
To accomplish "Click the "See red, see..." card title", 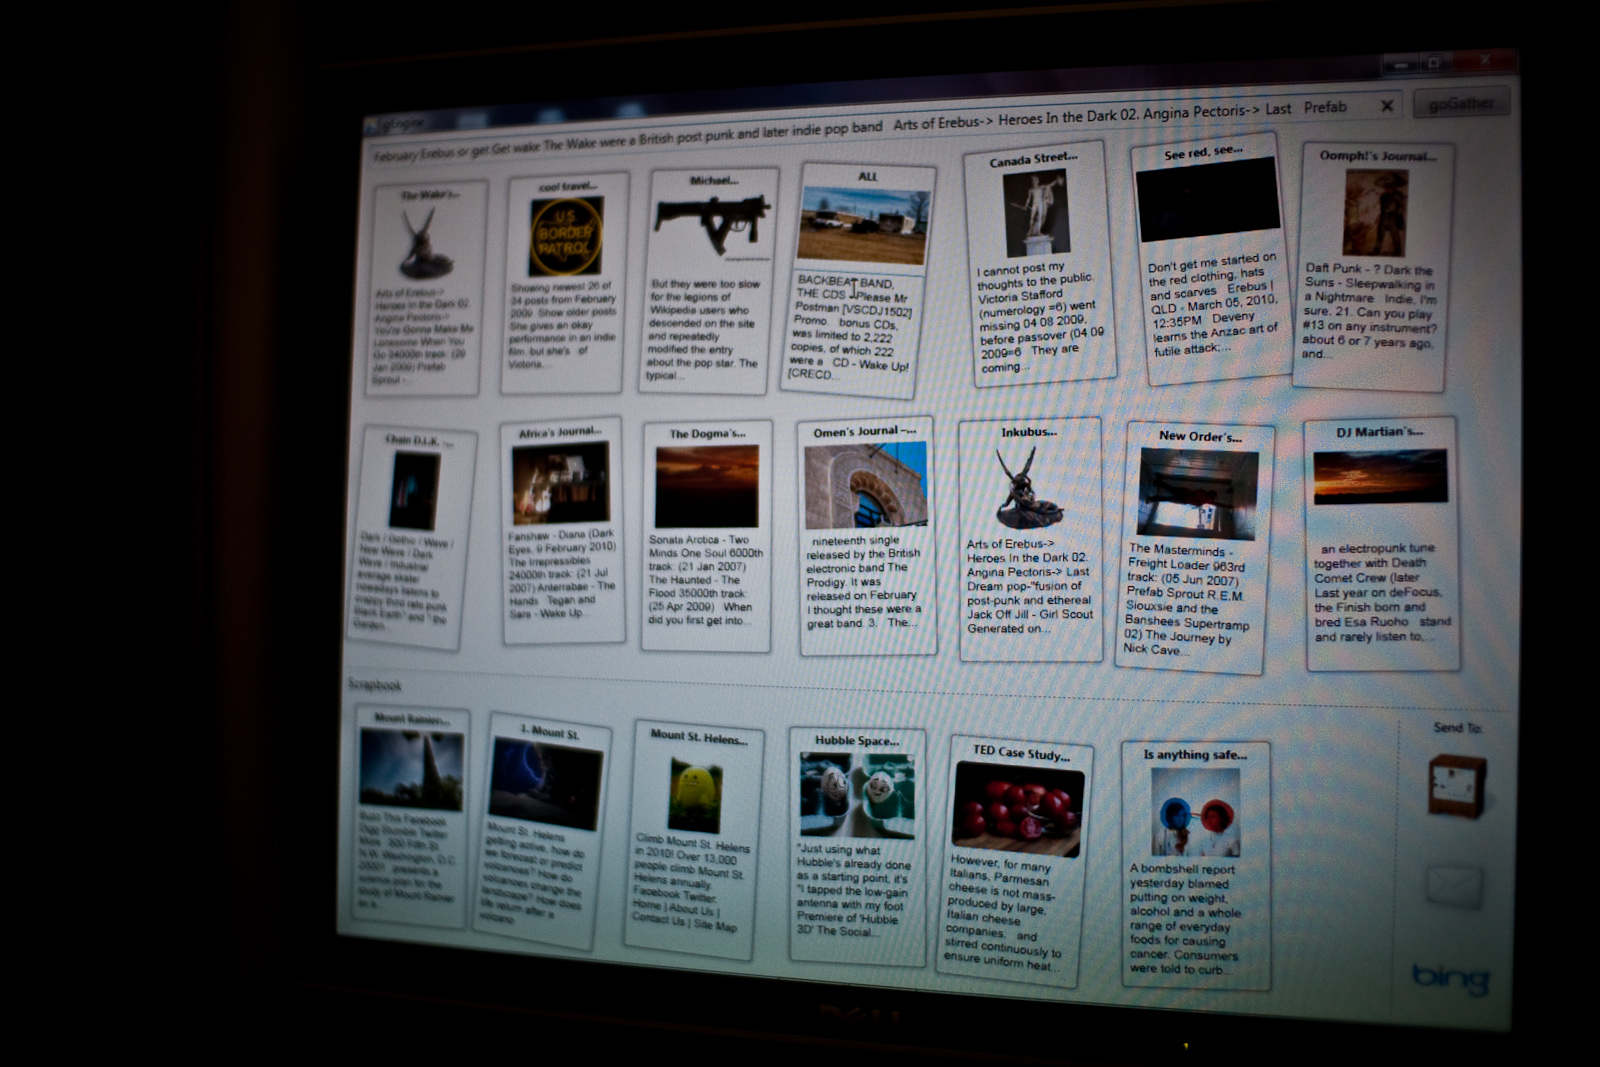I will click(1203, 152).
